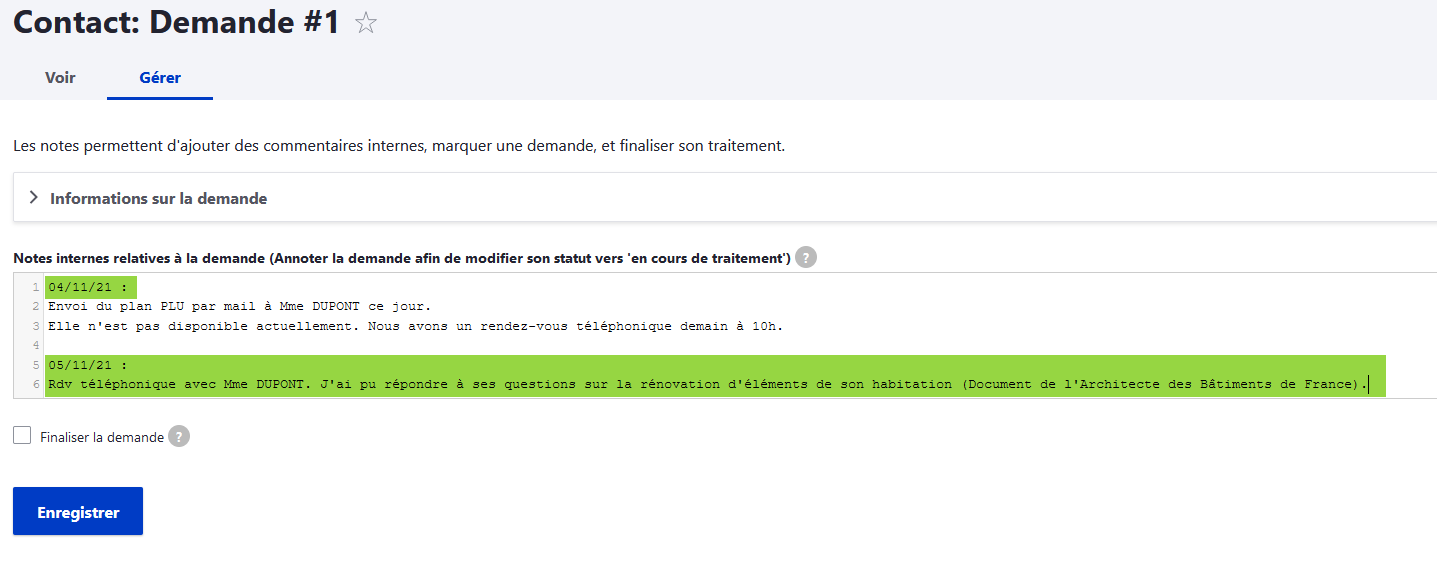Expand the Informations sur la demande section title

(158, 198)
